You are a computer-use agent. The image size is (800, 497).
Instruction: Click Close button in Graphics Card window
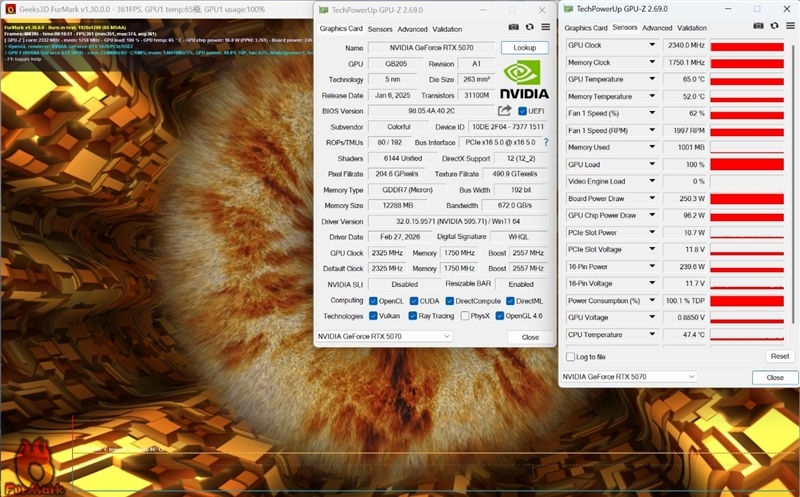(530, 337)
